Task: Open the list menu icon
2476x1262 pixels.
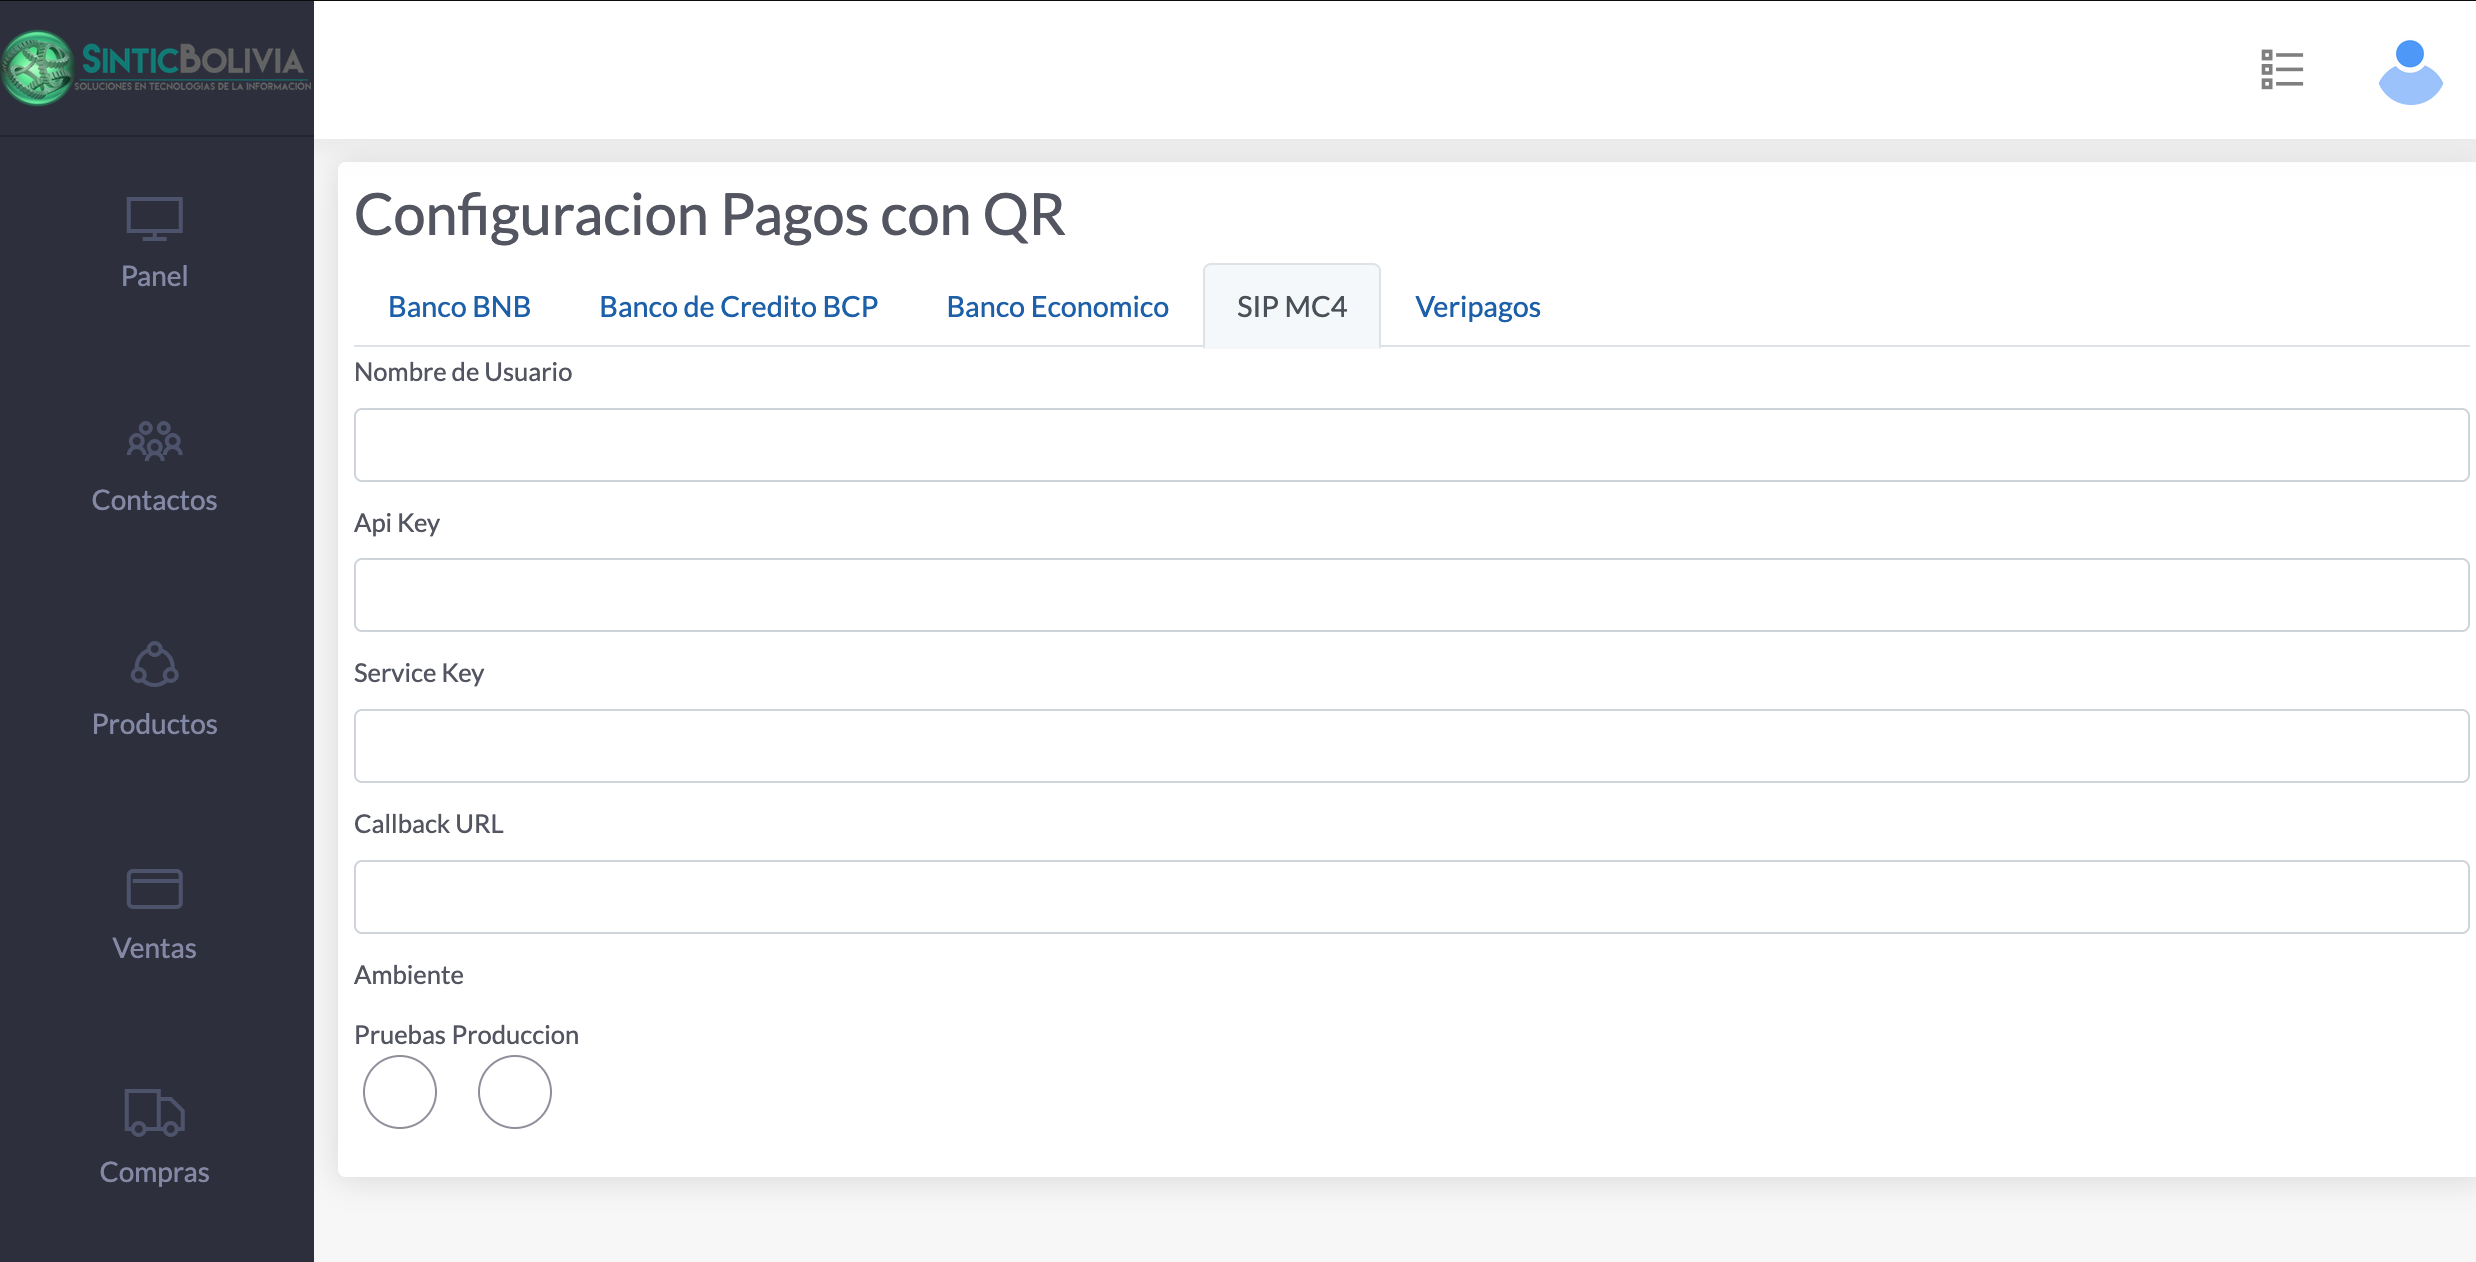Action: pyautogui.click(x=2282, y=70)
